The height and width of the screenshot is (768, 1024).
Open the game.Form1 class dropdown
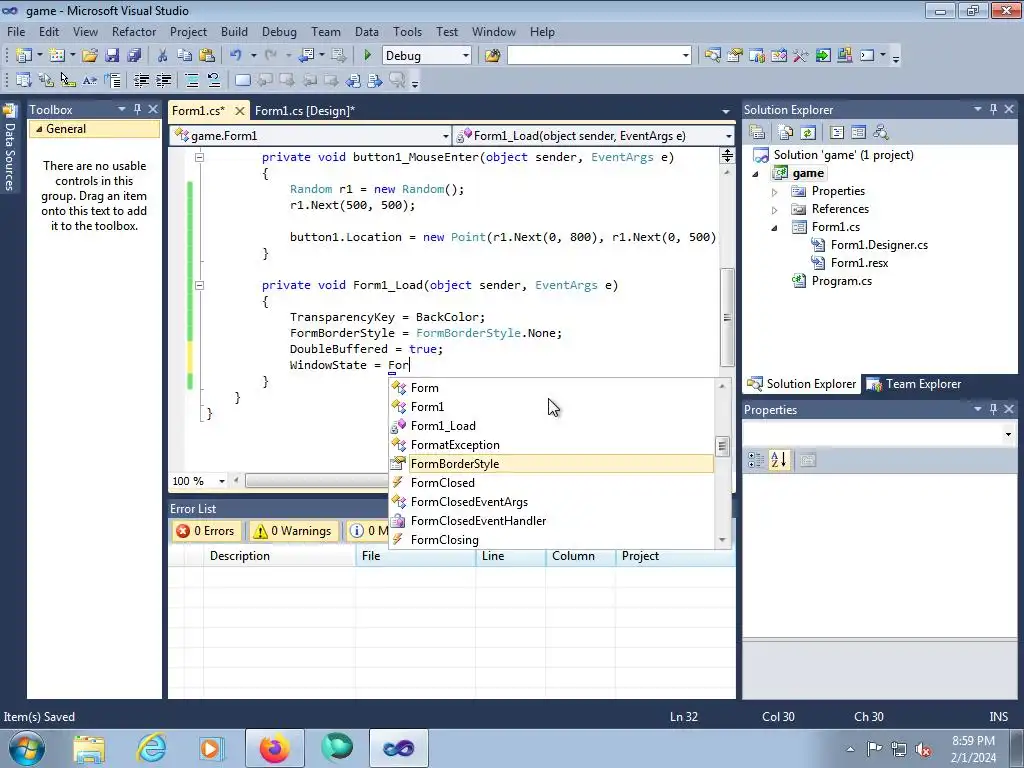[x=445, y=136]
